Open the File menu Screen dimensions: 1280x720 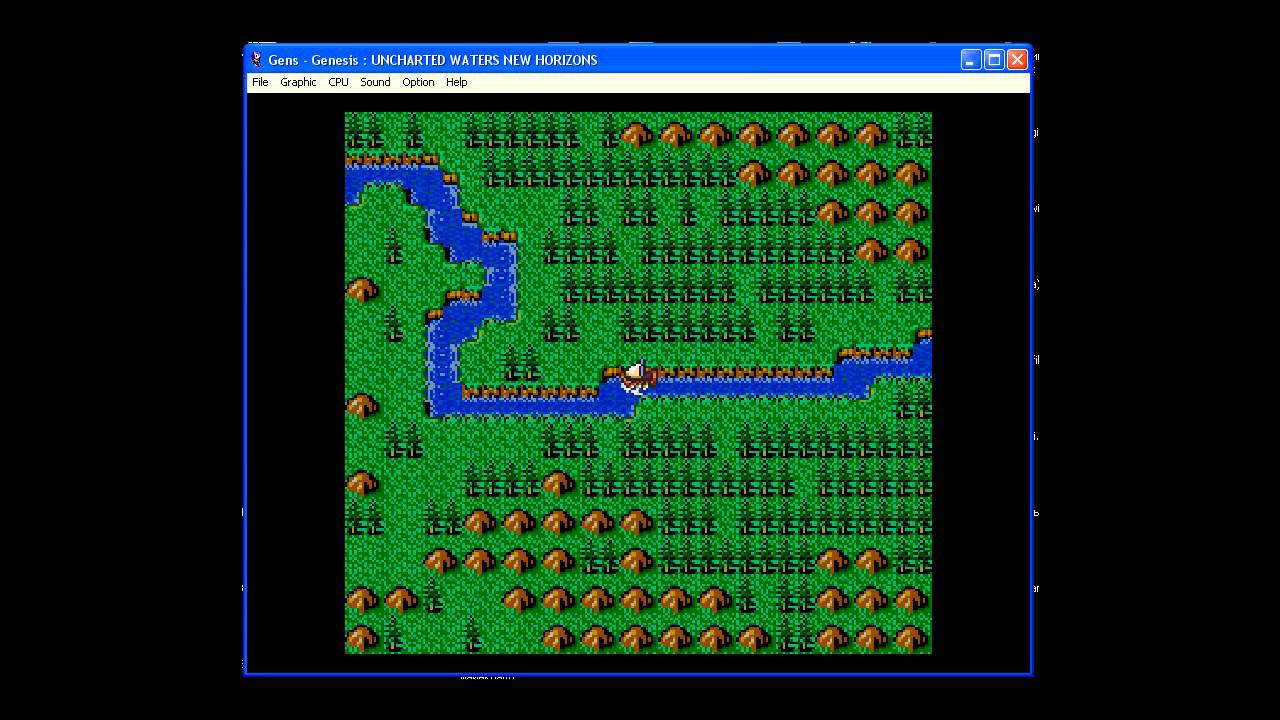(x=260, y=82)
